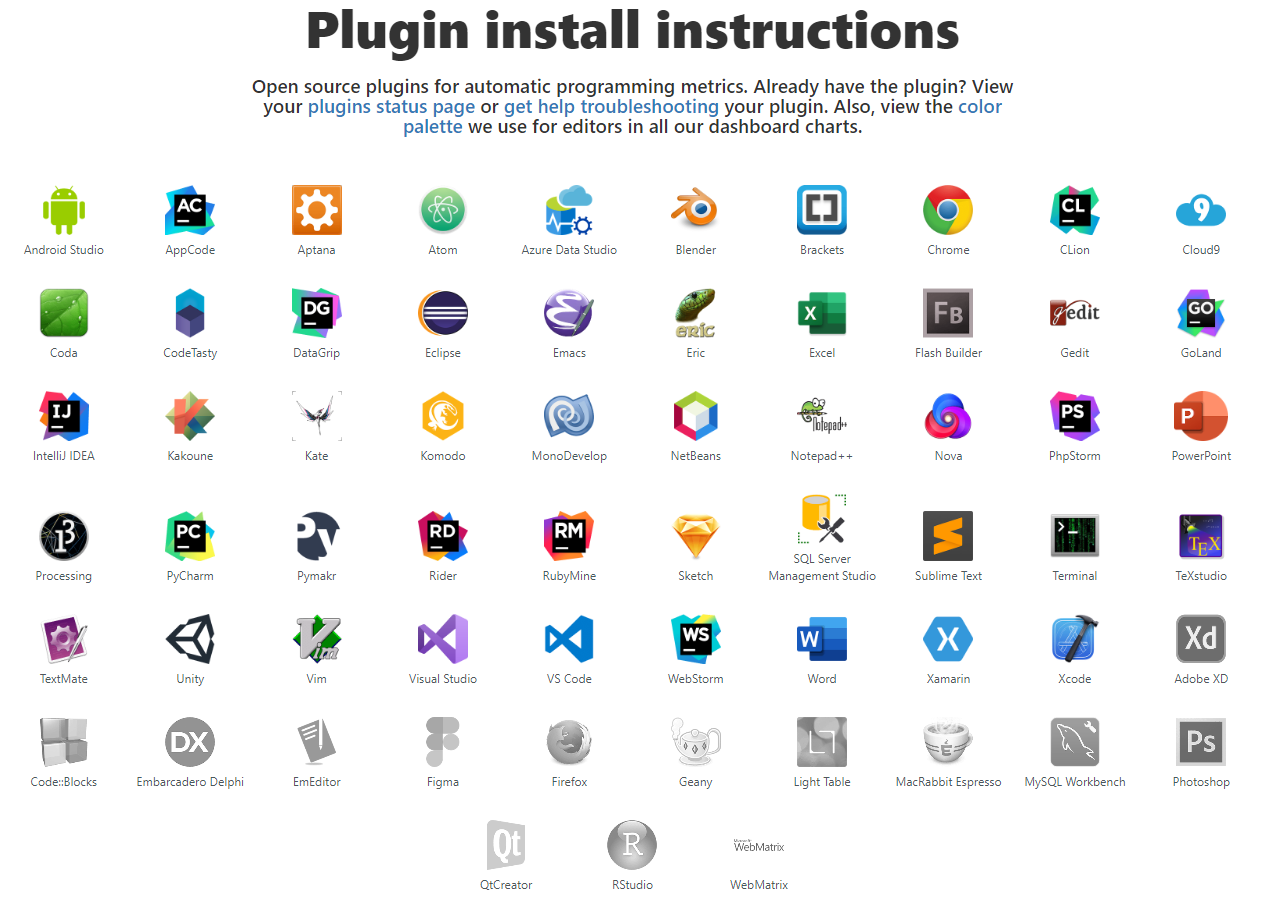The image size is (1272, 917).
Task: Select the Rider icon
Action: [x=443, y=536]
